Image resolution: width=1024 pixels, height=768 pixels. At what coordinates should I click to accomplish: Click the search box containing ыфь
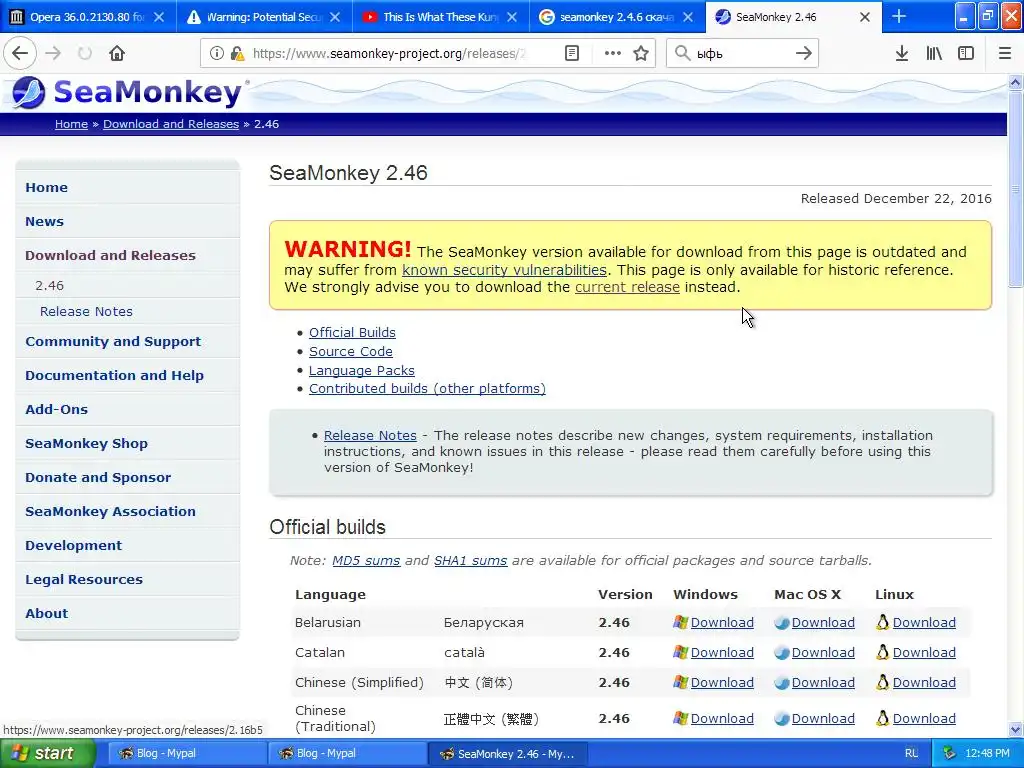[741, 54]
